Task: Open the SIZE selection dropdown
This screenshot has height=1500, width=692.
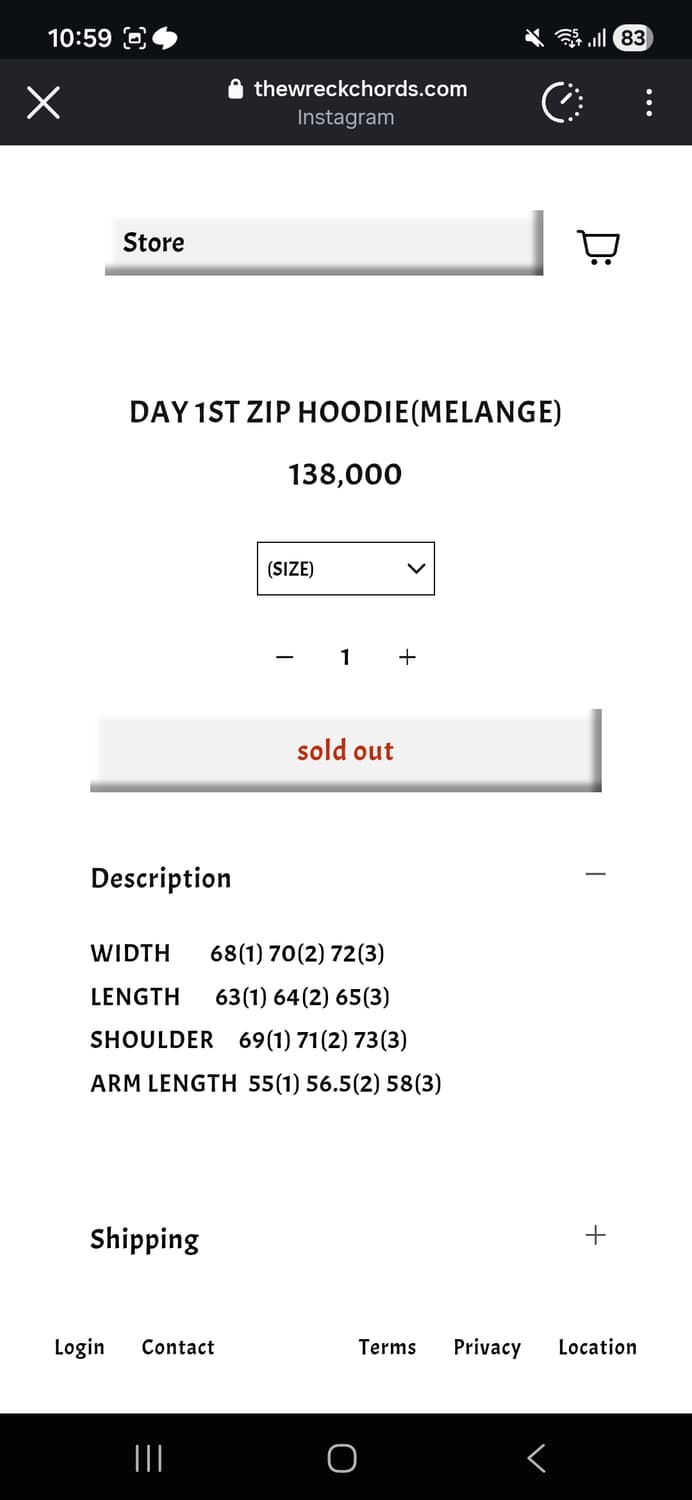Action: tap(346, 568)
